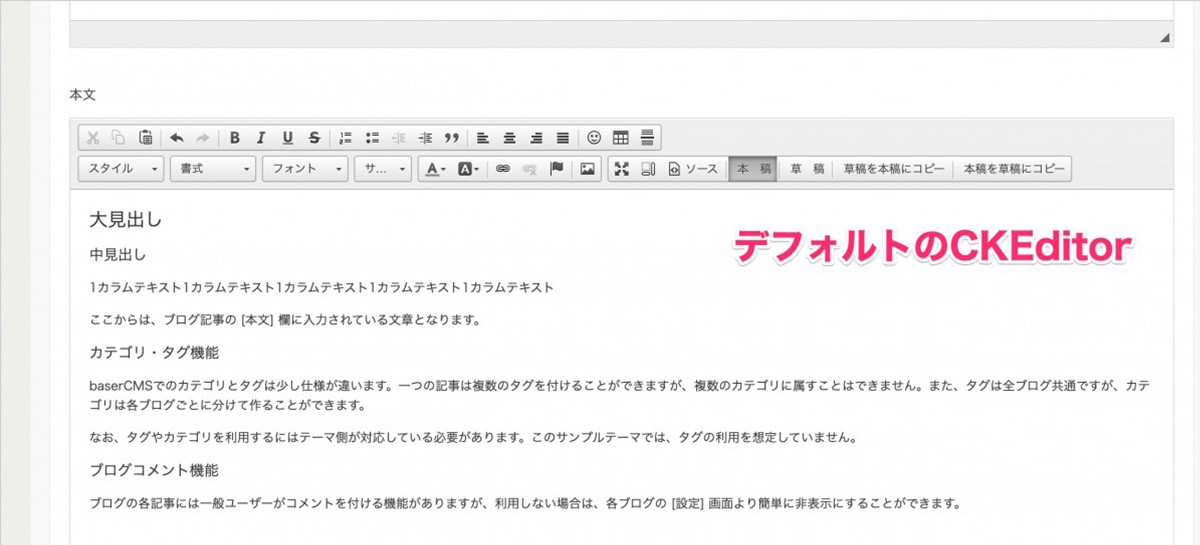
Task: Select the 草稿 draft tab
Action: click(x=807, y=169)
